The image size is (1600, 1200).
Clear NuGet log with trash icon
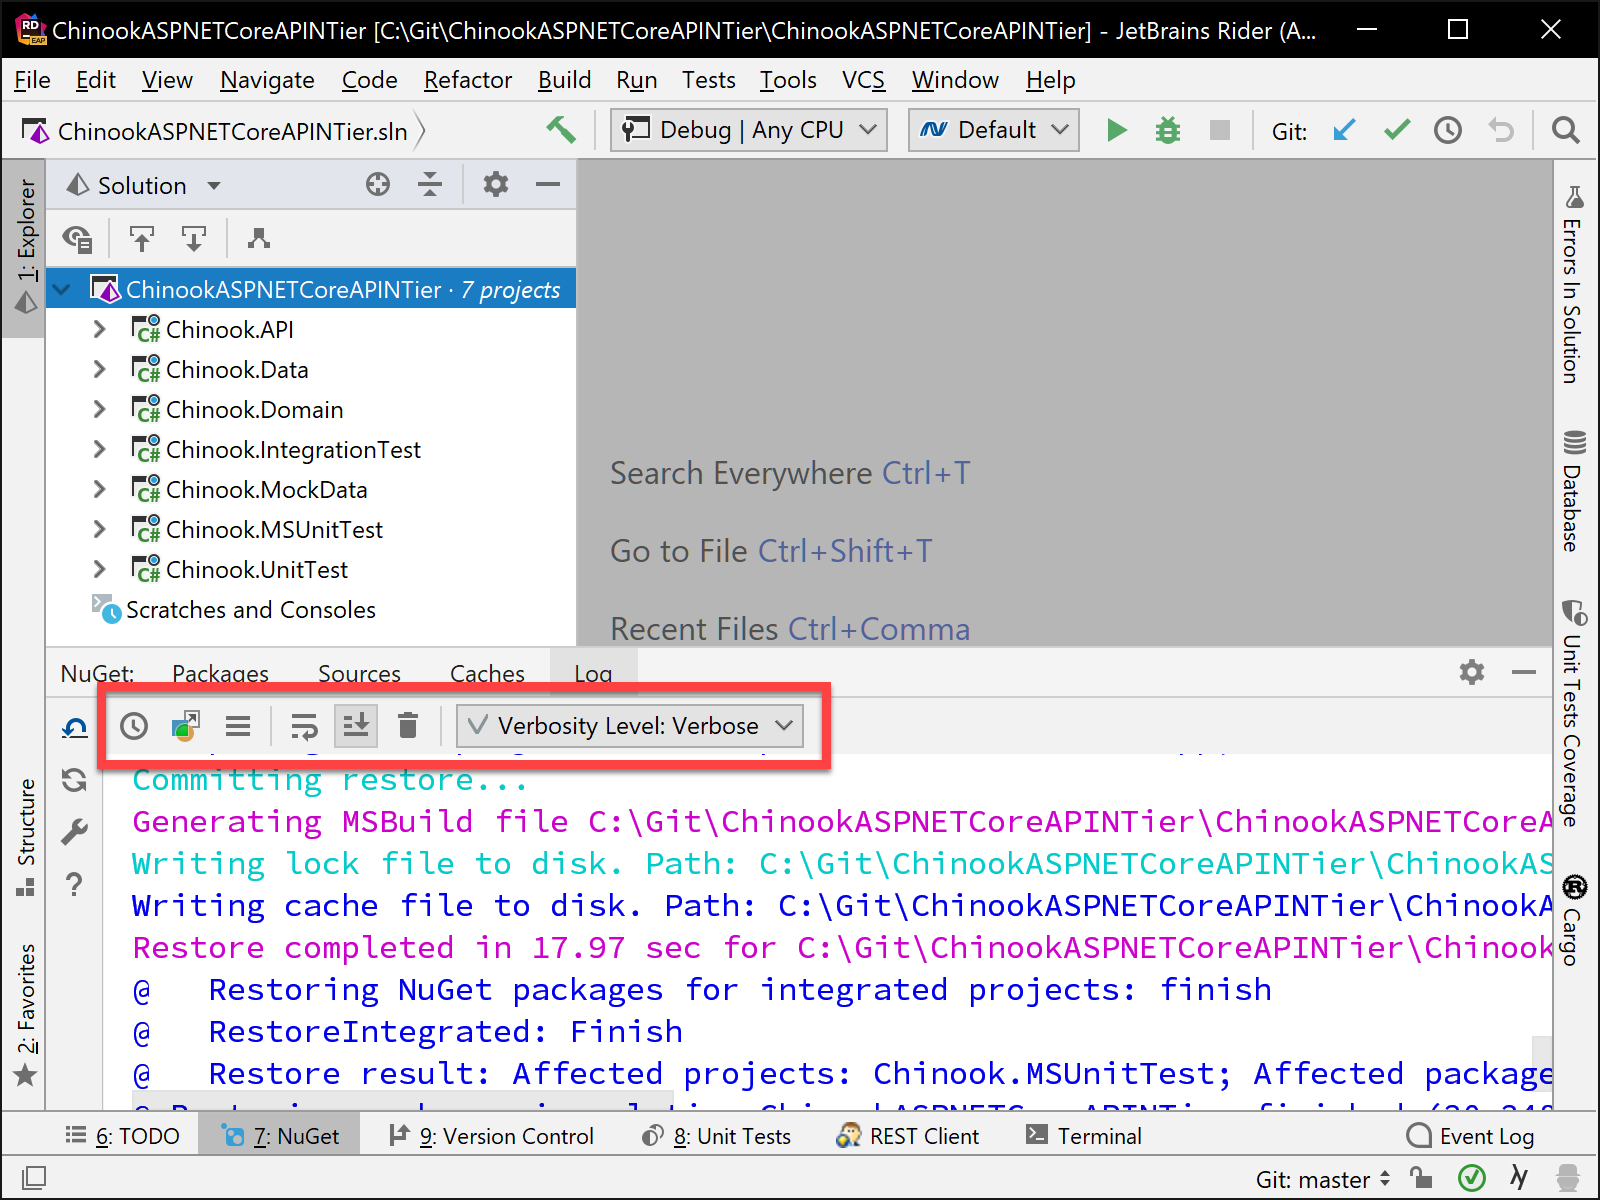pos(408,726)
